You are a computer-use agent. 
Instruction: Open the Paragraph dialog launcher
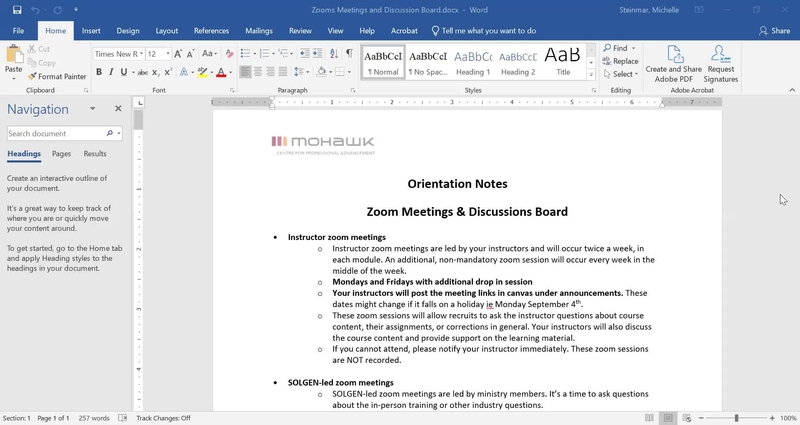353,90
